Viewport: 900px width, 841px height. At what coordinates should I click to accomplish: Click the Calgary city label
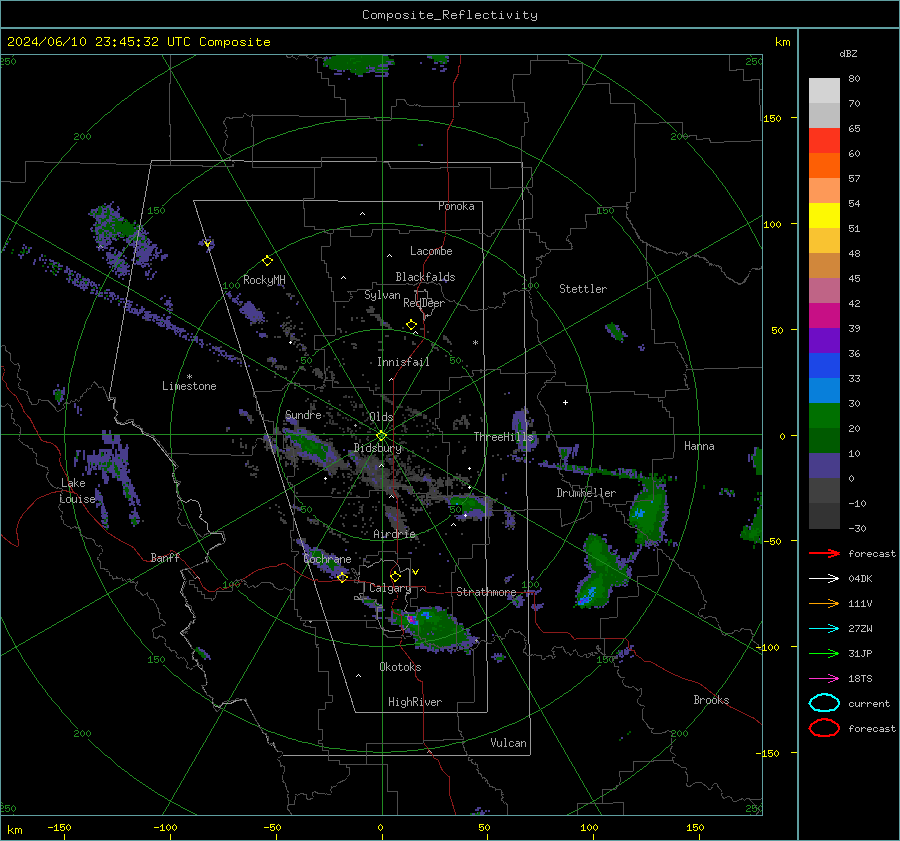(x=390, y=588)
